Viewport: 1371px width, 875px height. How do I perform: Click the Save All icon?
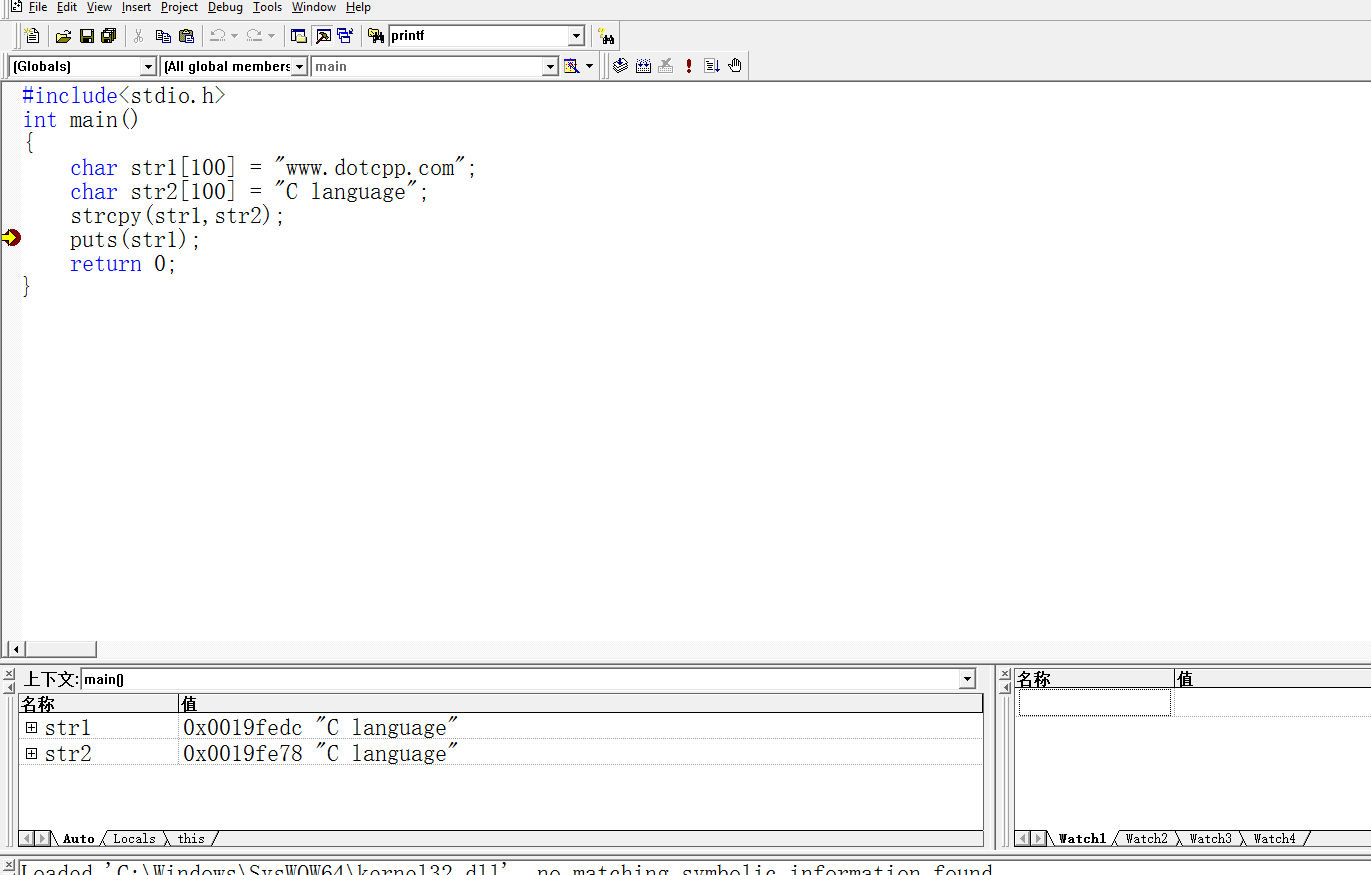click(108, 36)
